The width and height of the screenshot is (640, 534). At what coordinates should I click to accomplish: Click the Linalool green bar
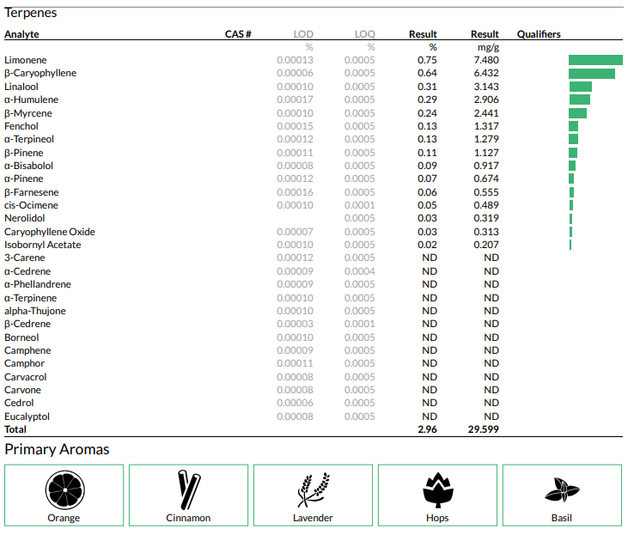click(580, 87)
